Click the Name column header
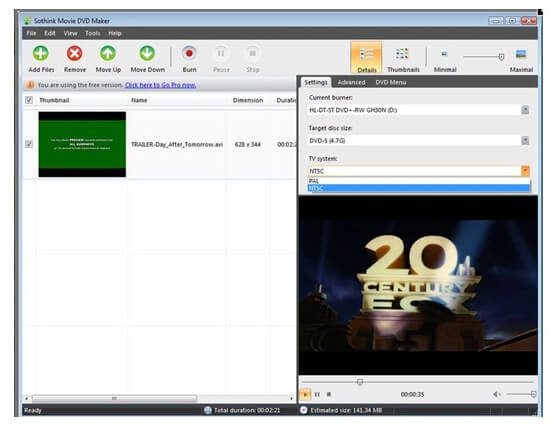The width and height of the screenshot is (558, 424). (139, 100)
